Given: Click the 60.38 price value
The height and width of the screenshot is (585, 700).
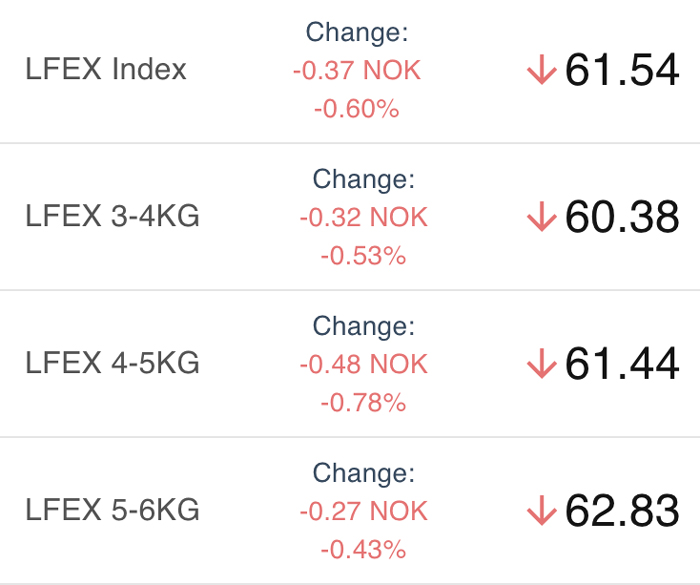Looking at the screenshot, I should [622, 217].
